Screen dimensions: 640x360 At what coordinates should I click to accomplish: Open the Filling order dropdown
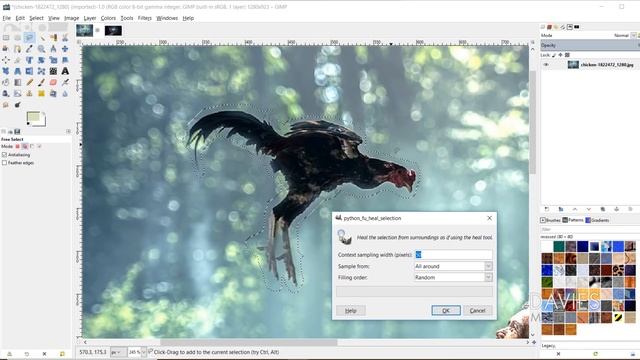pos(453,277)
